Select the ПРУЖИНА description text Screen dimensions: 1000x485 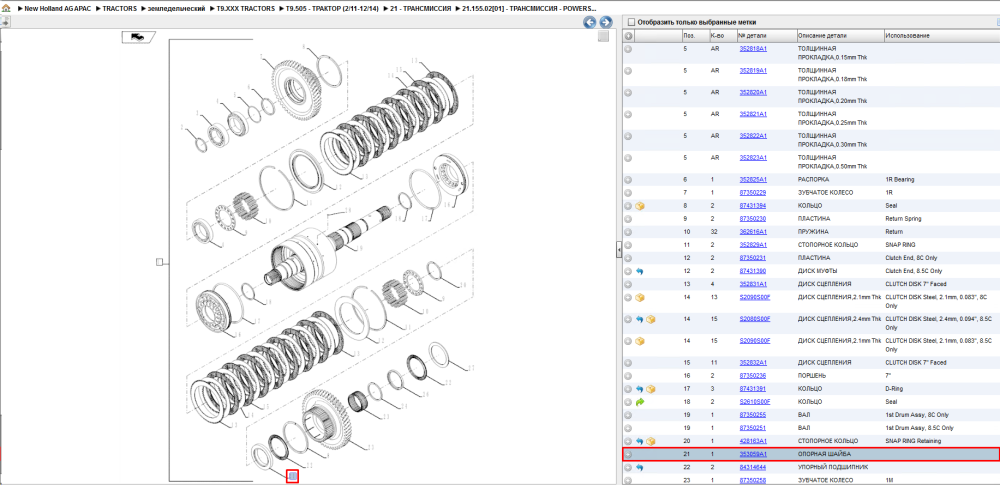(814, 232)
